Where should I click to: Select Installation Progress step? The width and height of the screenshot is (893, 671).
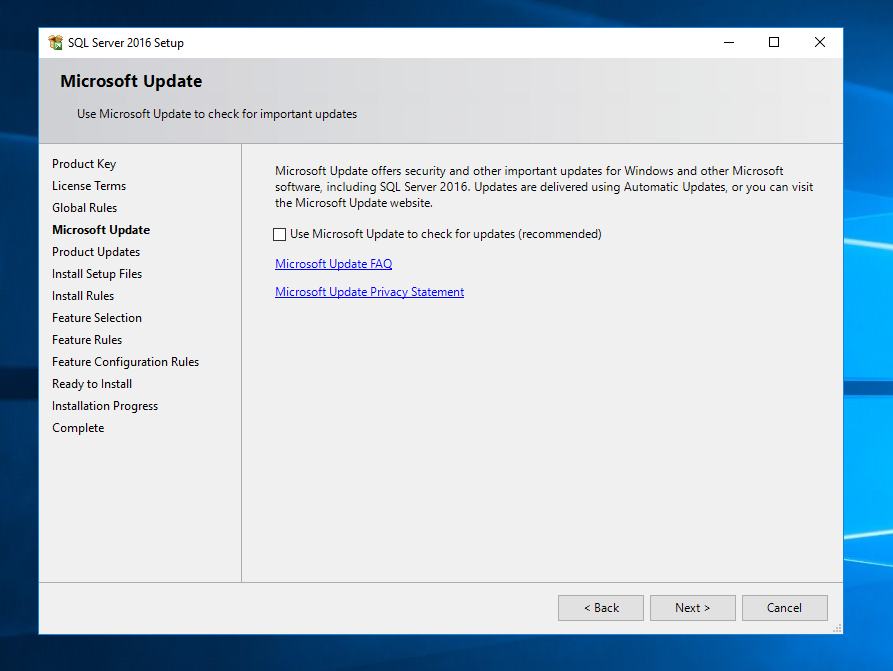pyautogui.click(x=105, y=406)
